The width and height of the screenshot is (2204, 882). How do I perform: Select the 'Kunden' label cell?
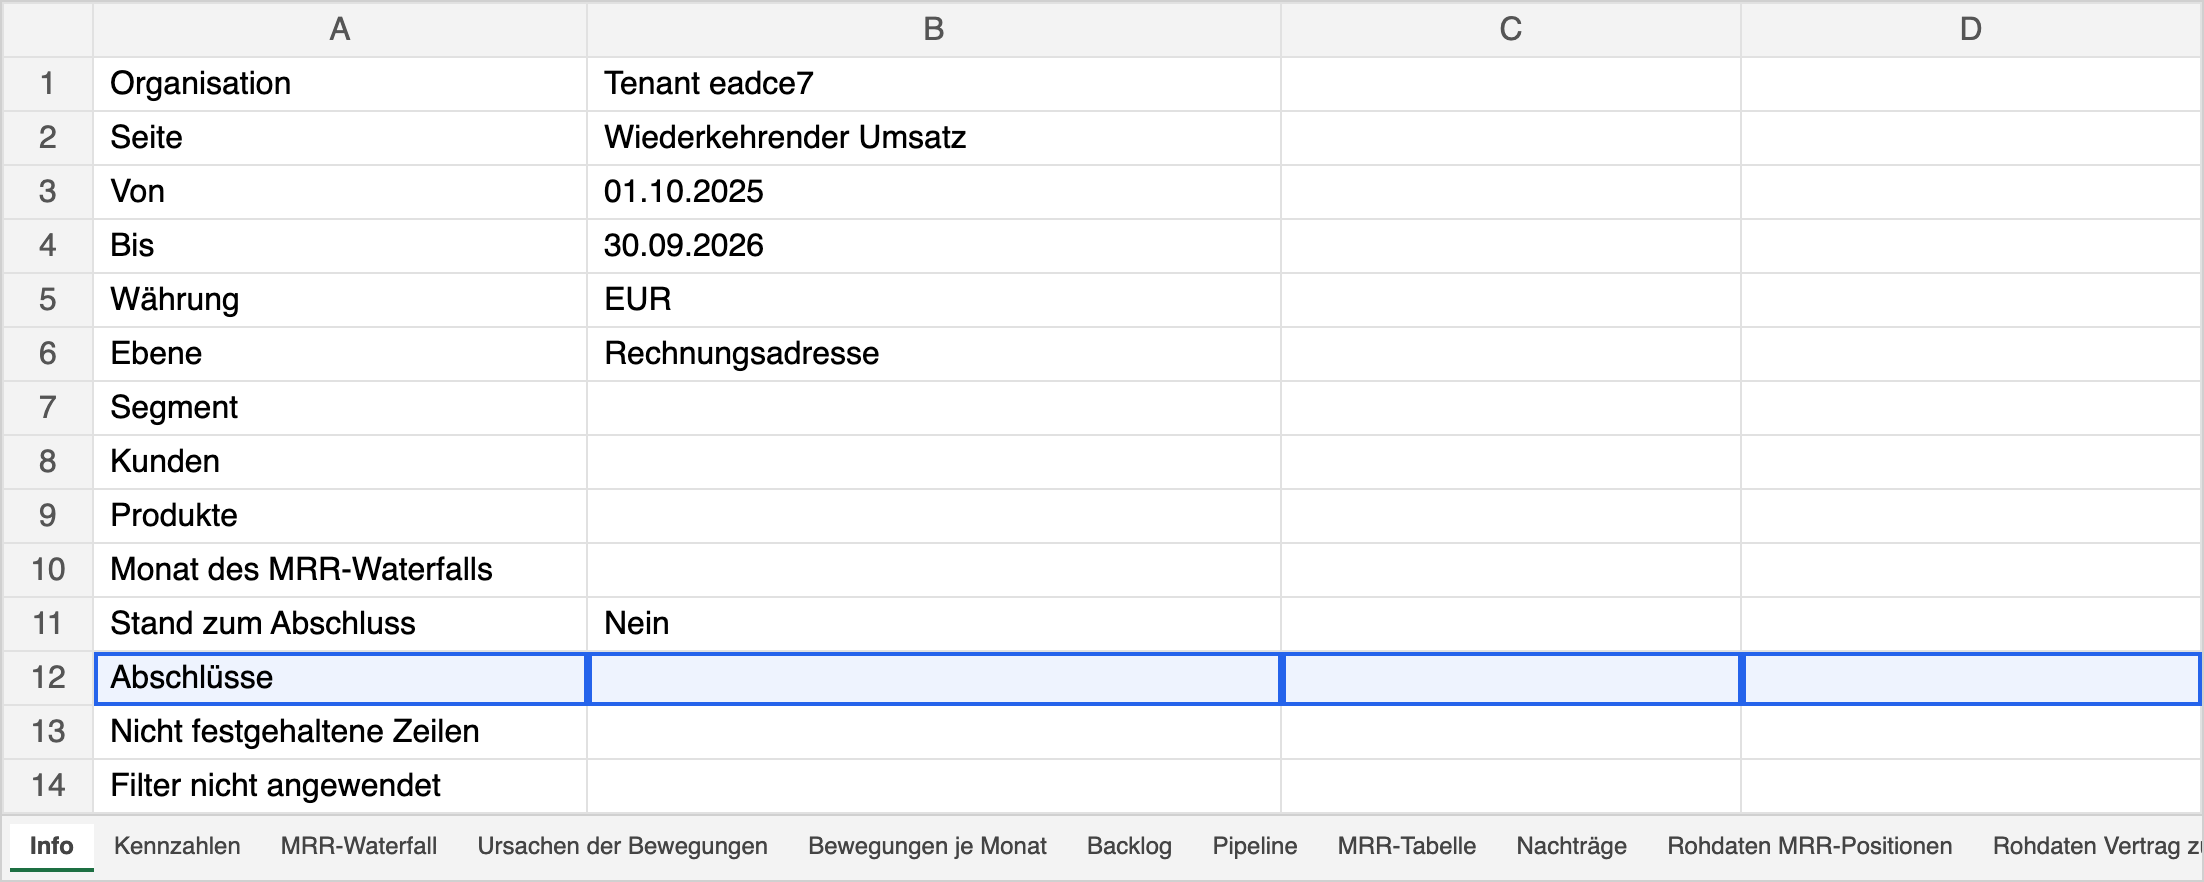click(x=340, y=461)
